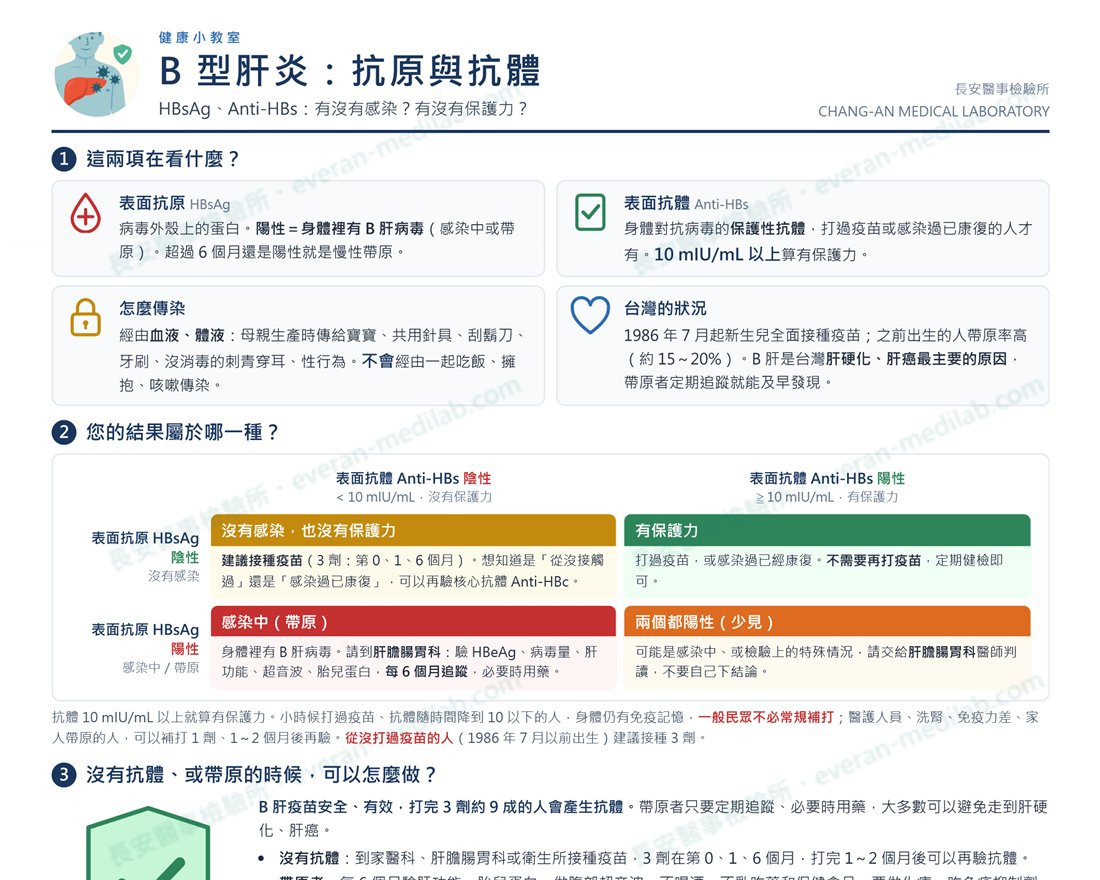Click the red blood drop HBsAg icon

point(86,213)
